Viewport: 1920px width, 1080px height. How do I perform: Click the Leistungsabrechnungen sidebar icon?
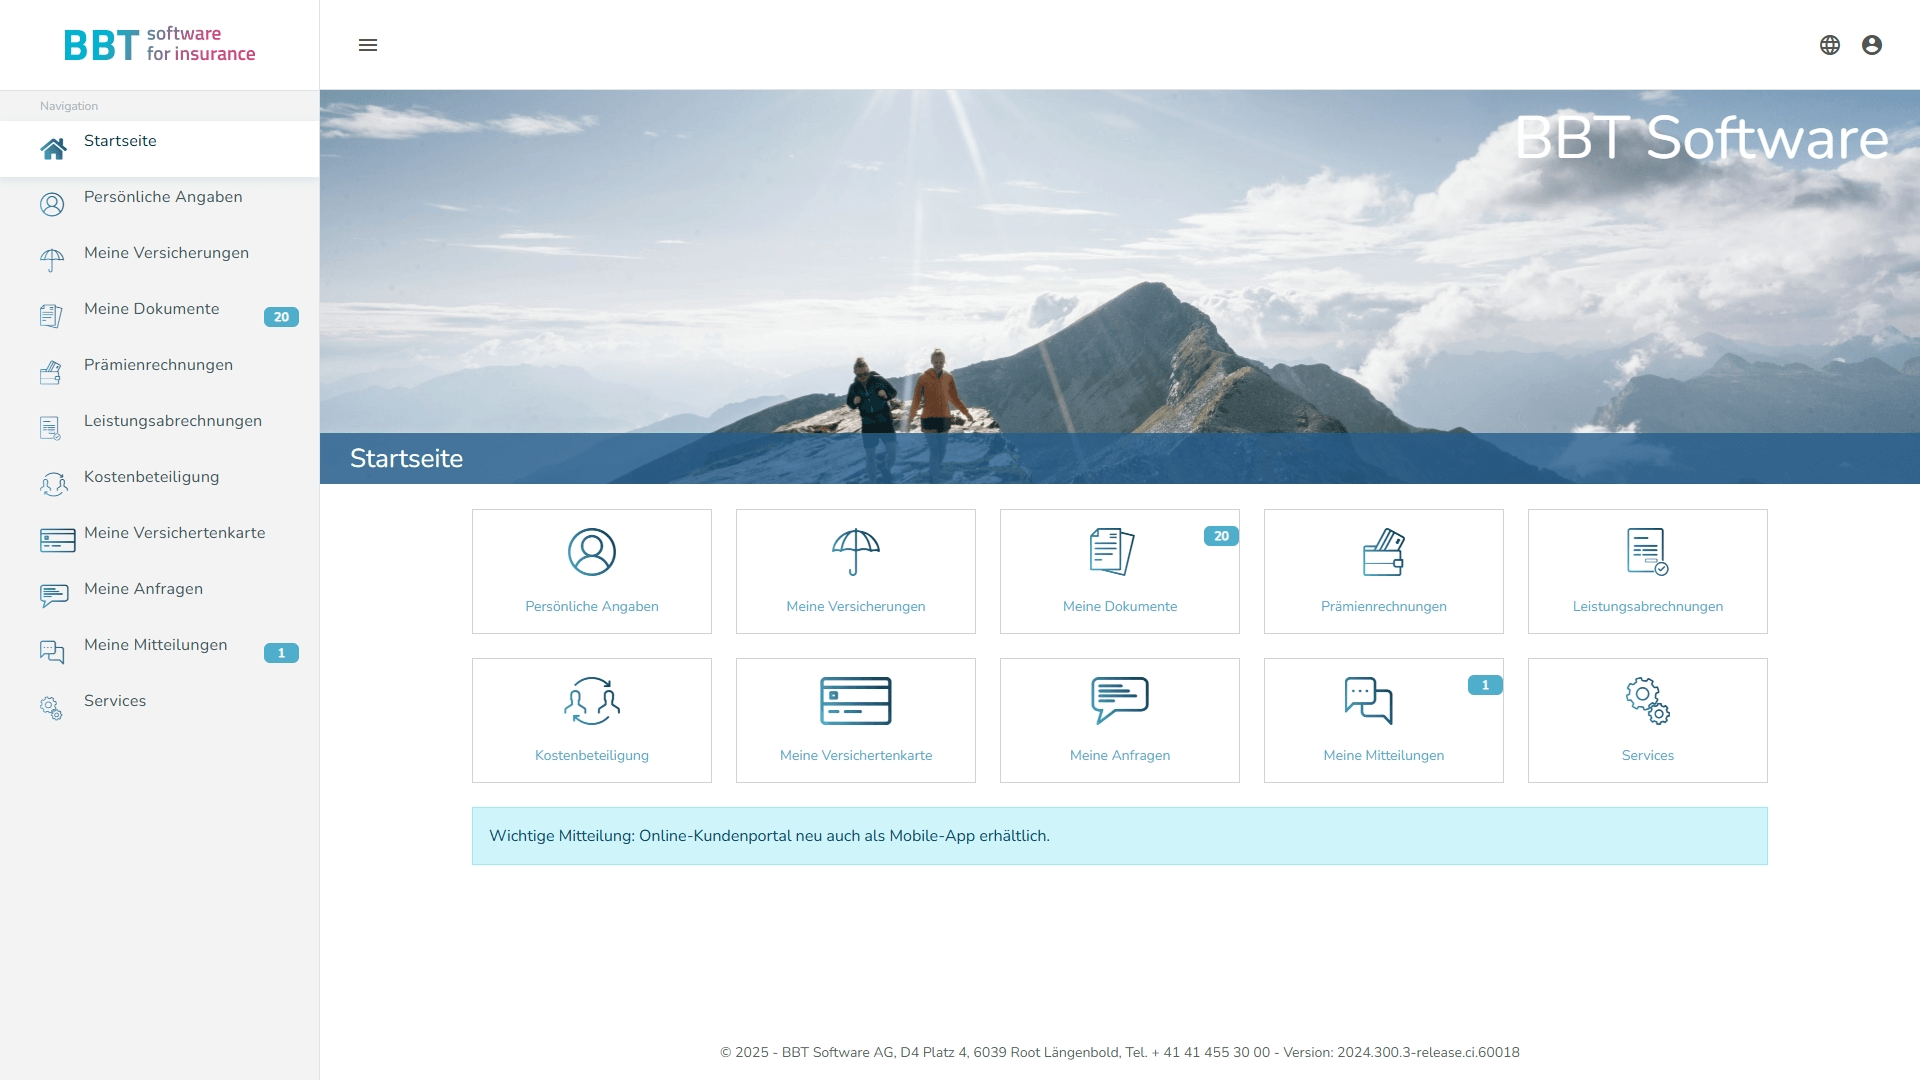pyautogui.click(x=51, y=429)
